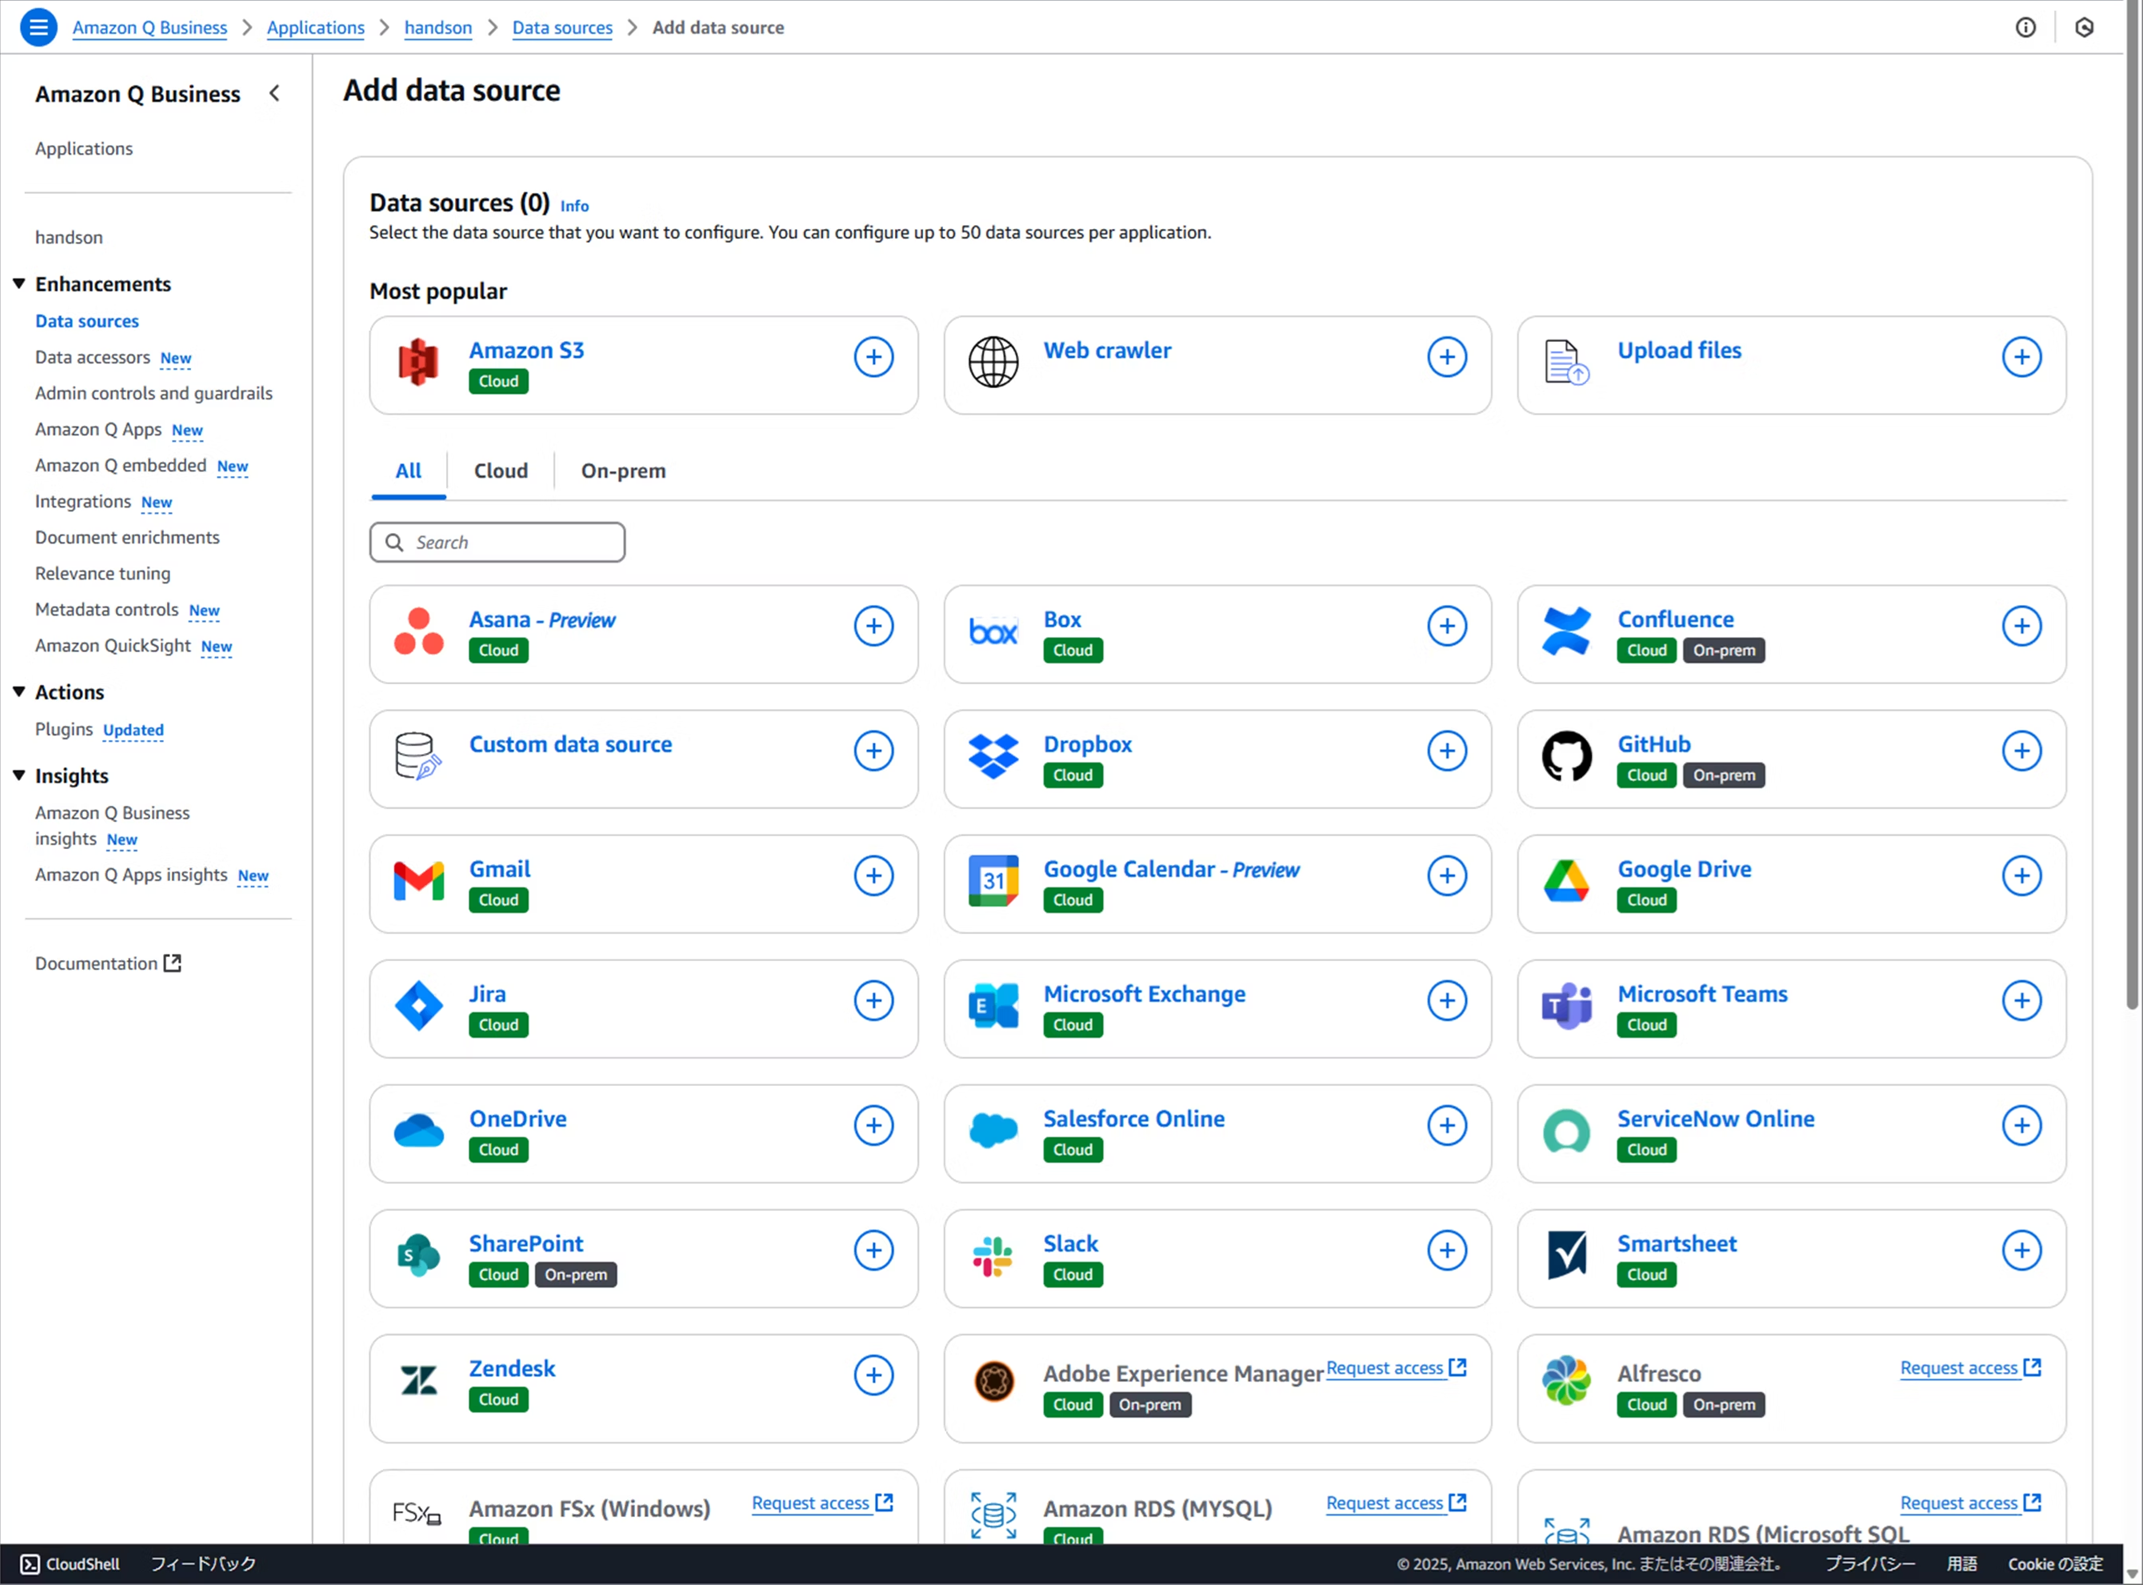Add the Upload files data source
2143x1585 pixels.
click(x=2021, y=357)
